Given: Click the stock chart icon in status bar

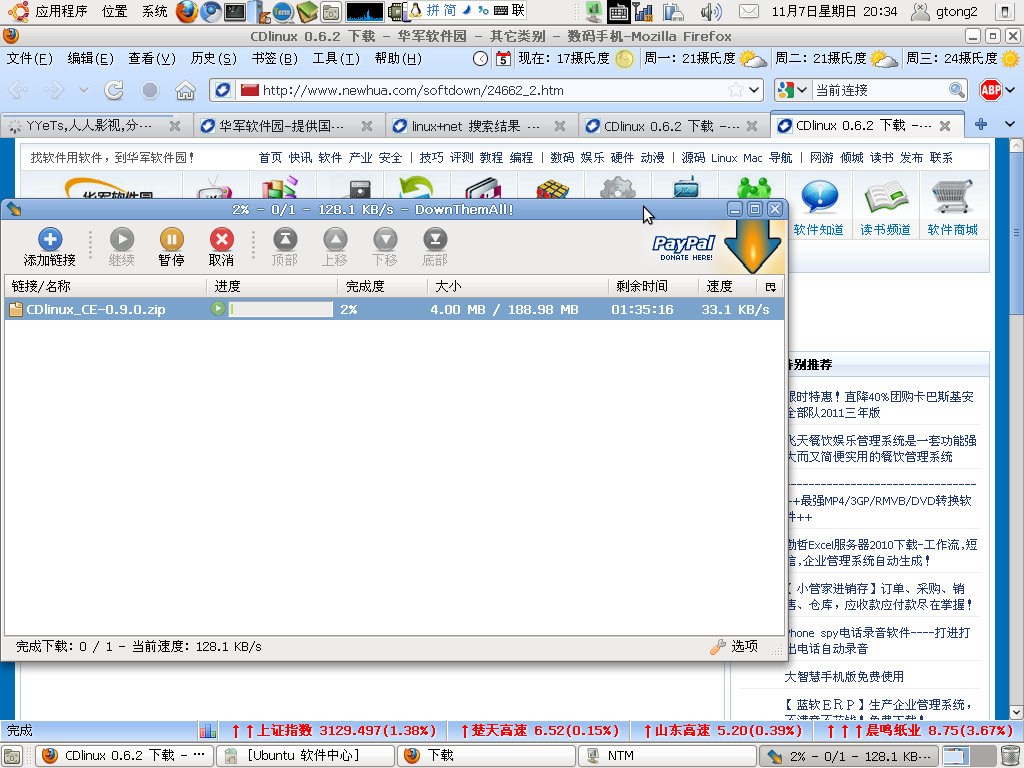Looking at the screenshot, I should coord(208,730).
